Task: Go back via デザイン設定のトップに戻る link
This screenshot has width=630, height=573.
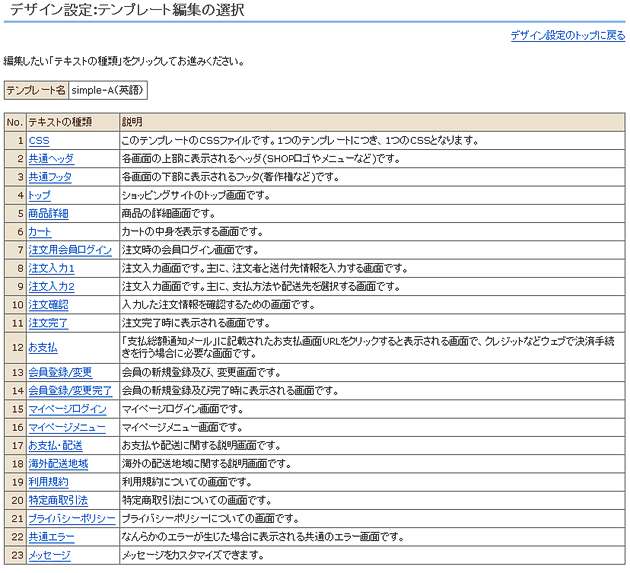Action: [x=567, y=36]
